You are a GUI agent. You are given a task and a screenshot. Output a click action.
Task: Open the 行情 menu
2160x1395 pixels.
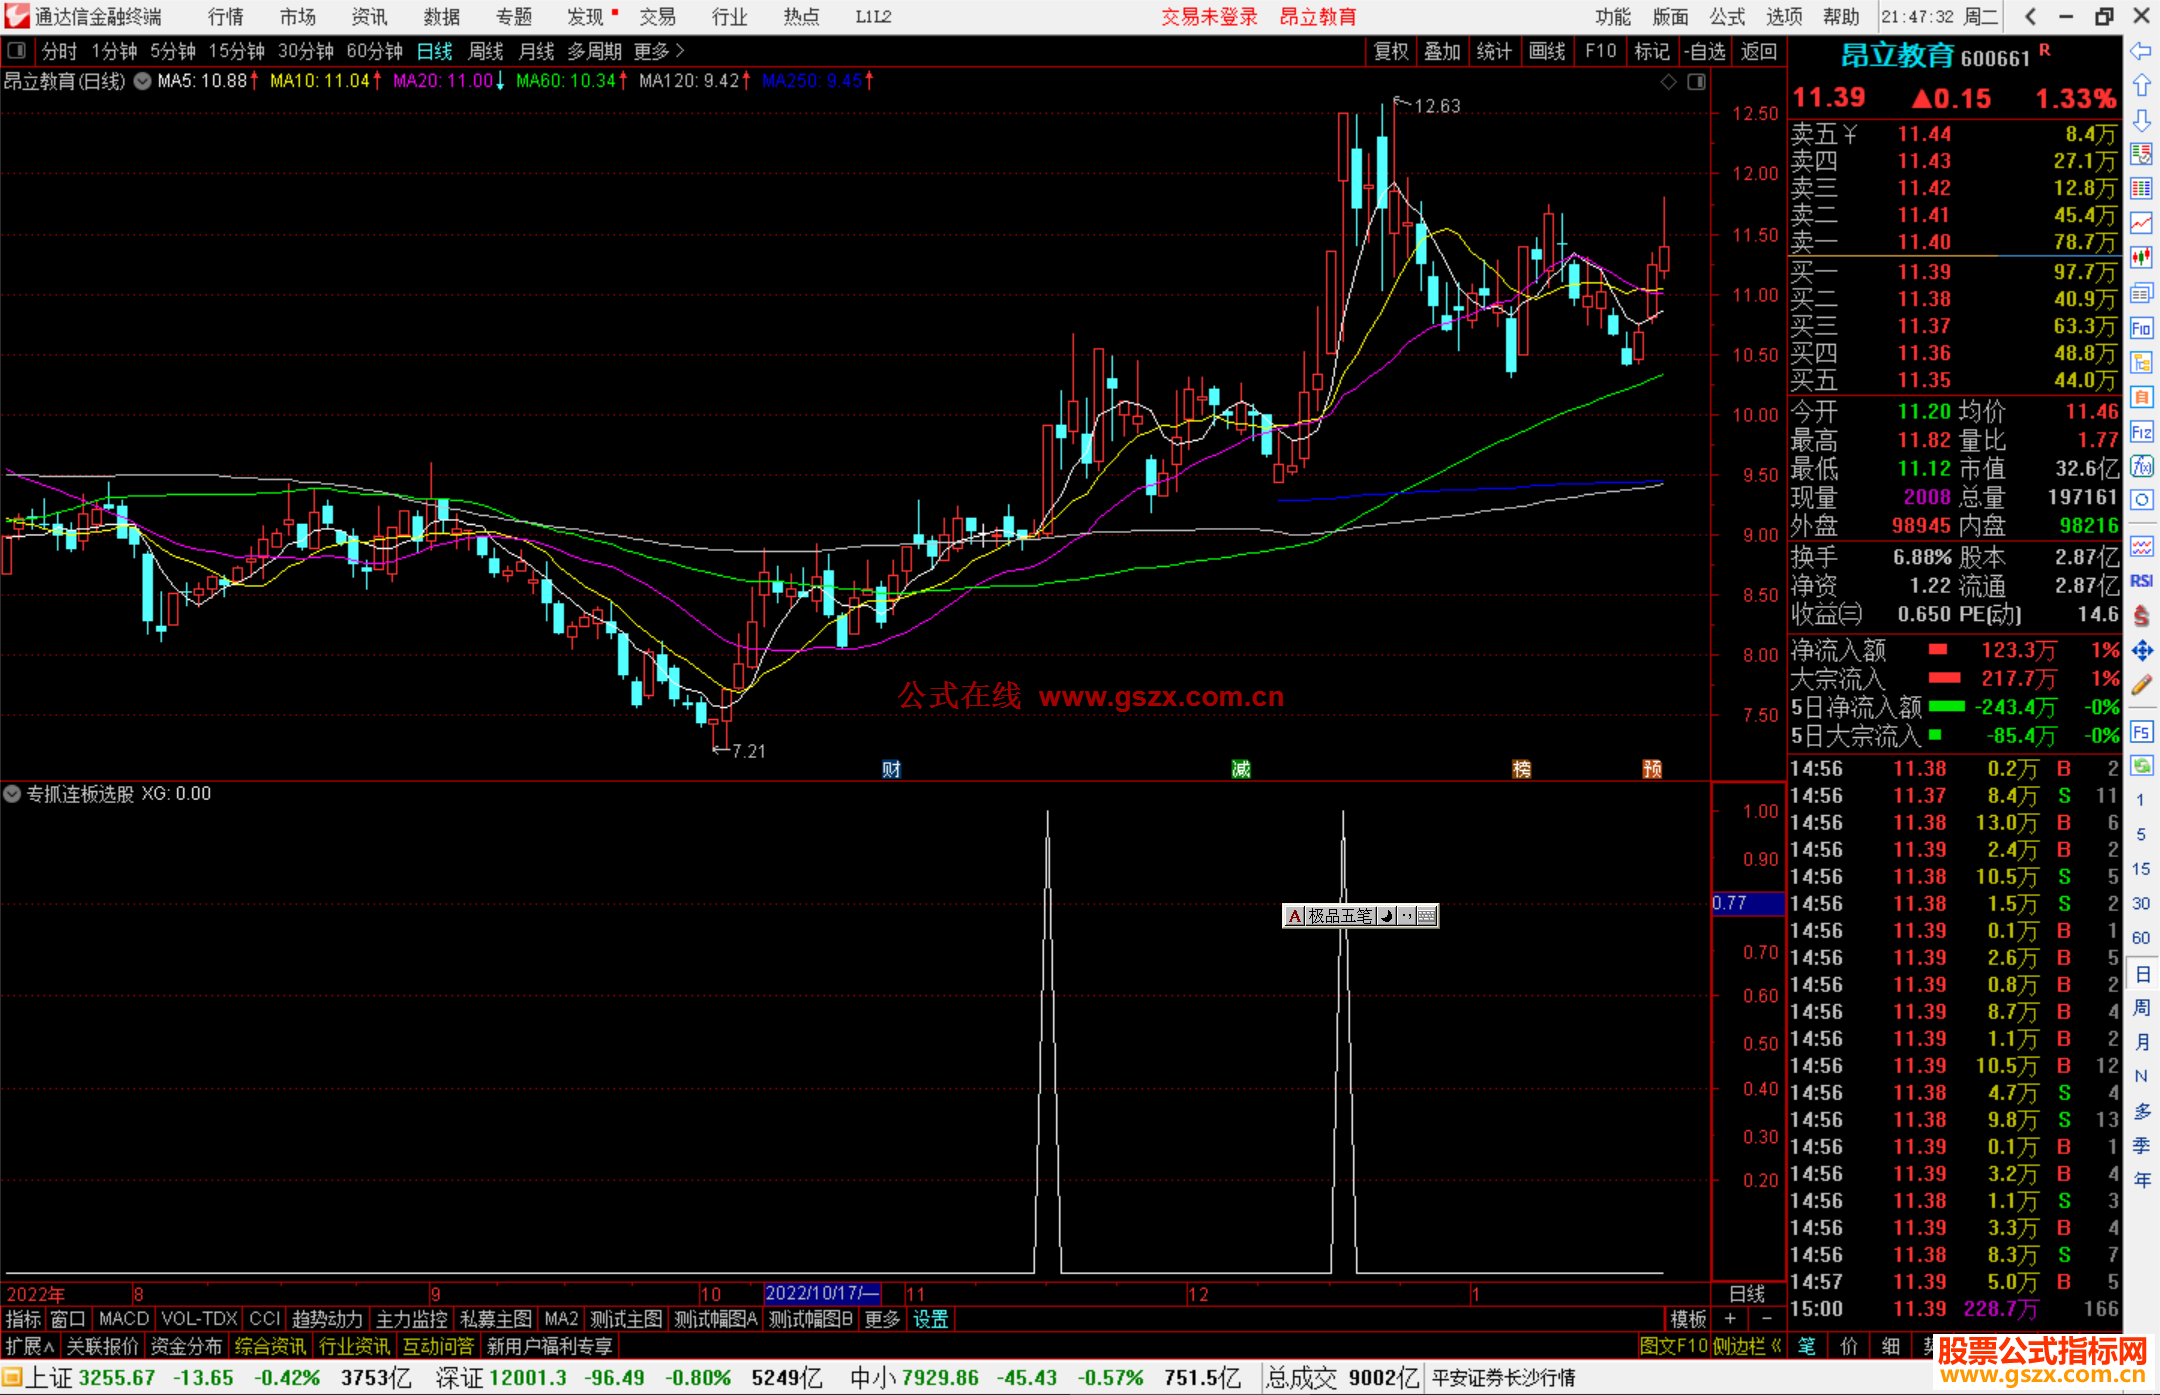pos(225,17)
